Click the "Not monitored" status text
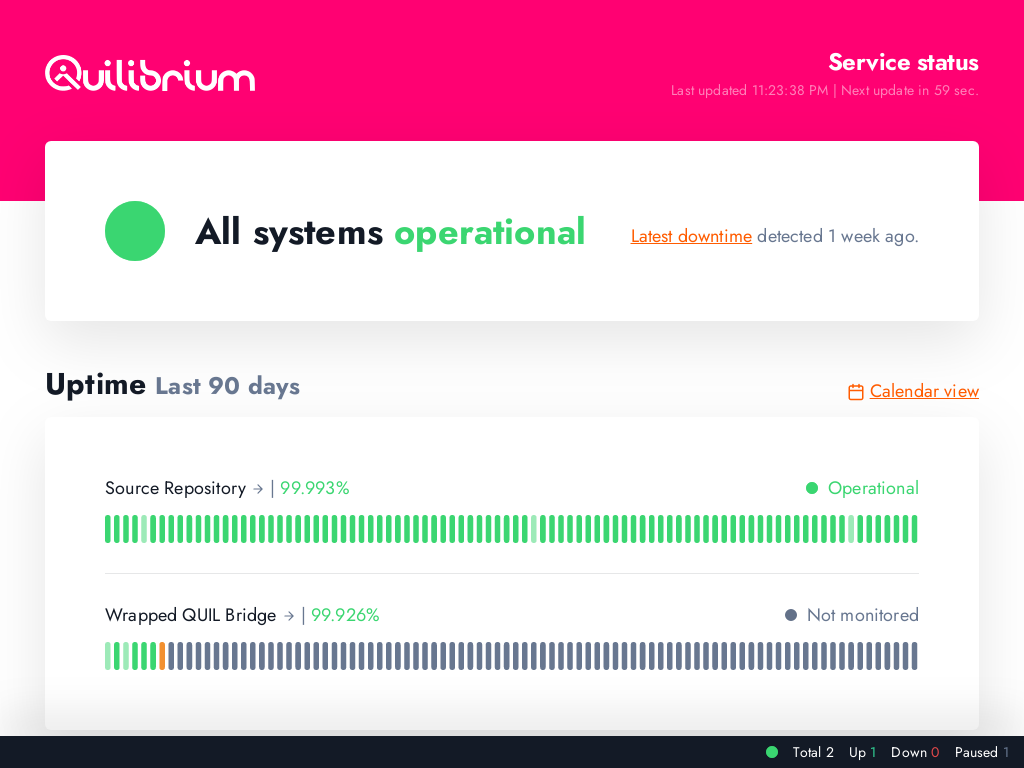1024x768 pixels. (863, 615)
